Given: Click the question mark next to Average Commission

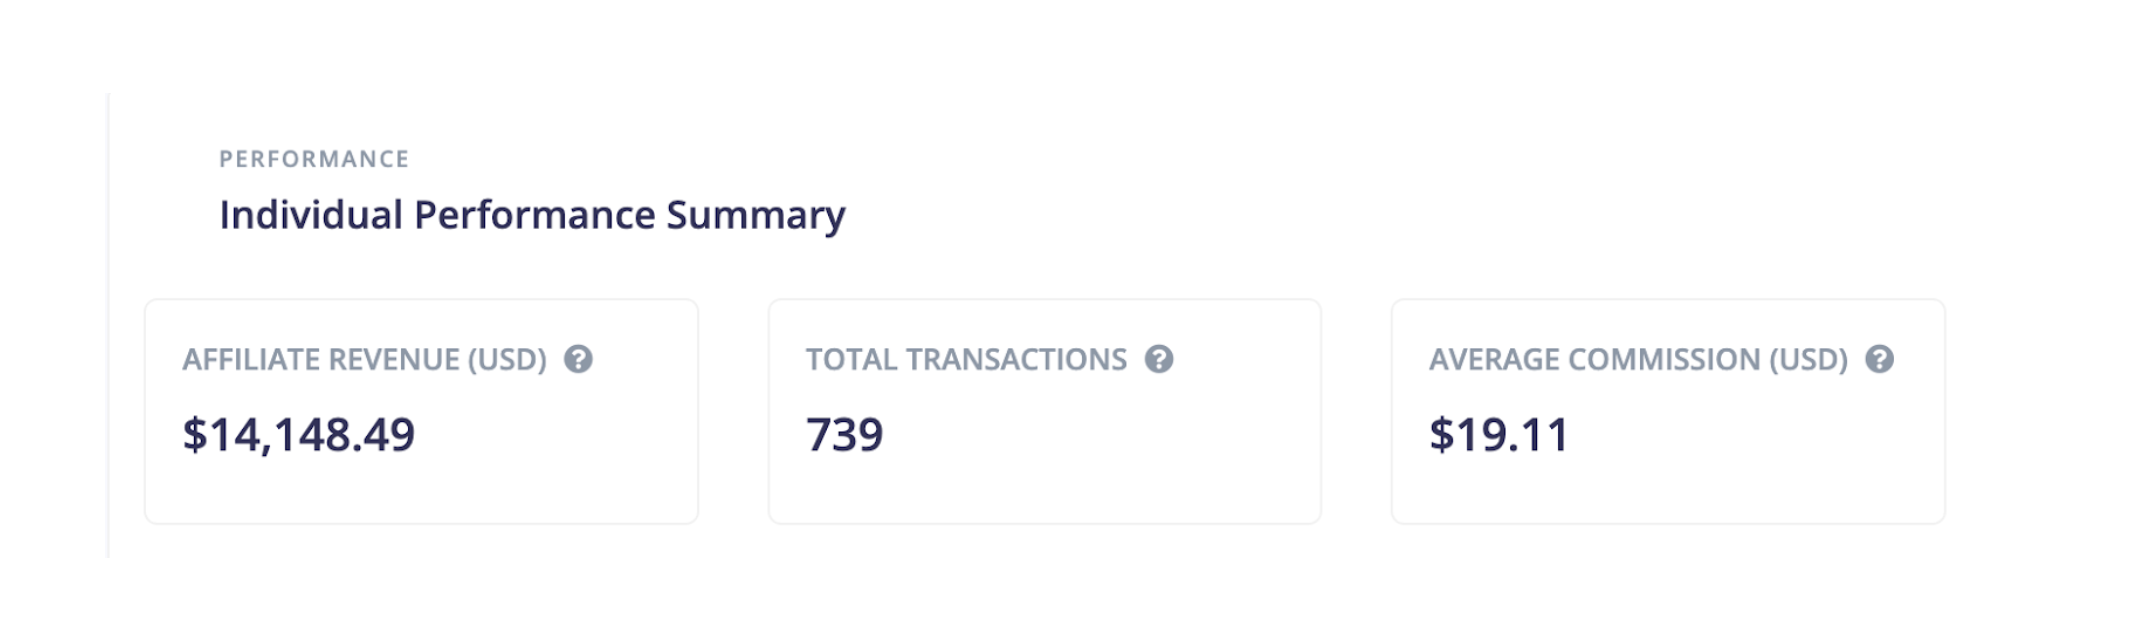Looking at the screenshot, I should point(1879,359).
